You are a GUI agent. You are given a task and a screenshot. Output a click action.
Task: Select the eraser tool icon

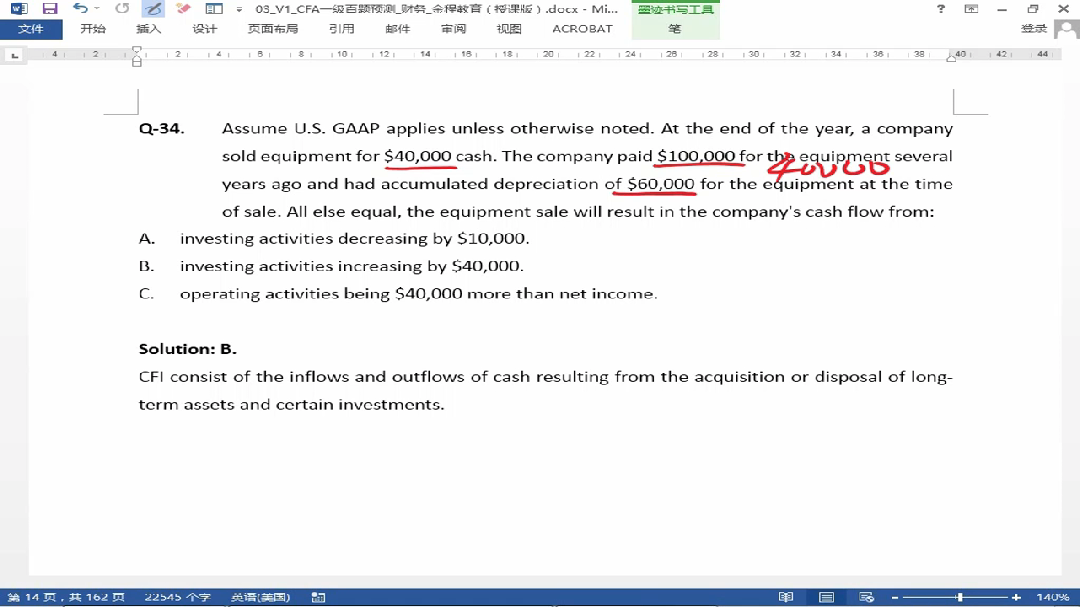(183, 9)
